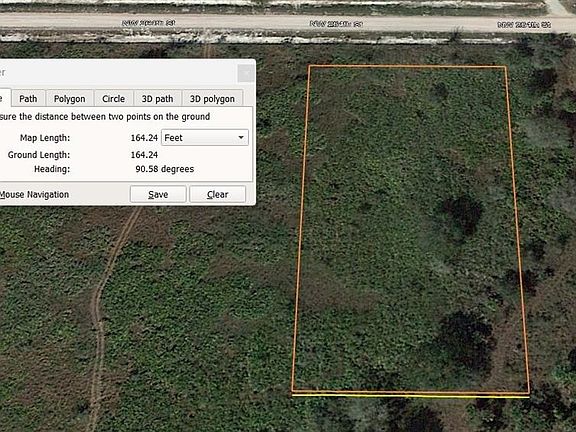Select the 3D polygon tab

pyautogui.click(x=212, y=98)
